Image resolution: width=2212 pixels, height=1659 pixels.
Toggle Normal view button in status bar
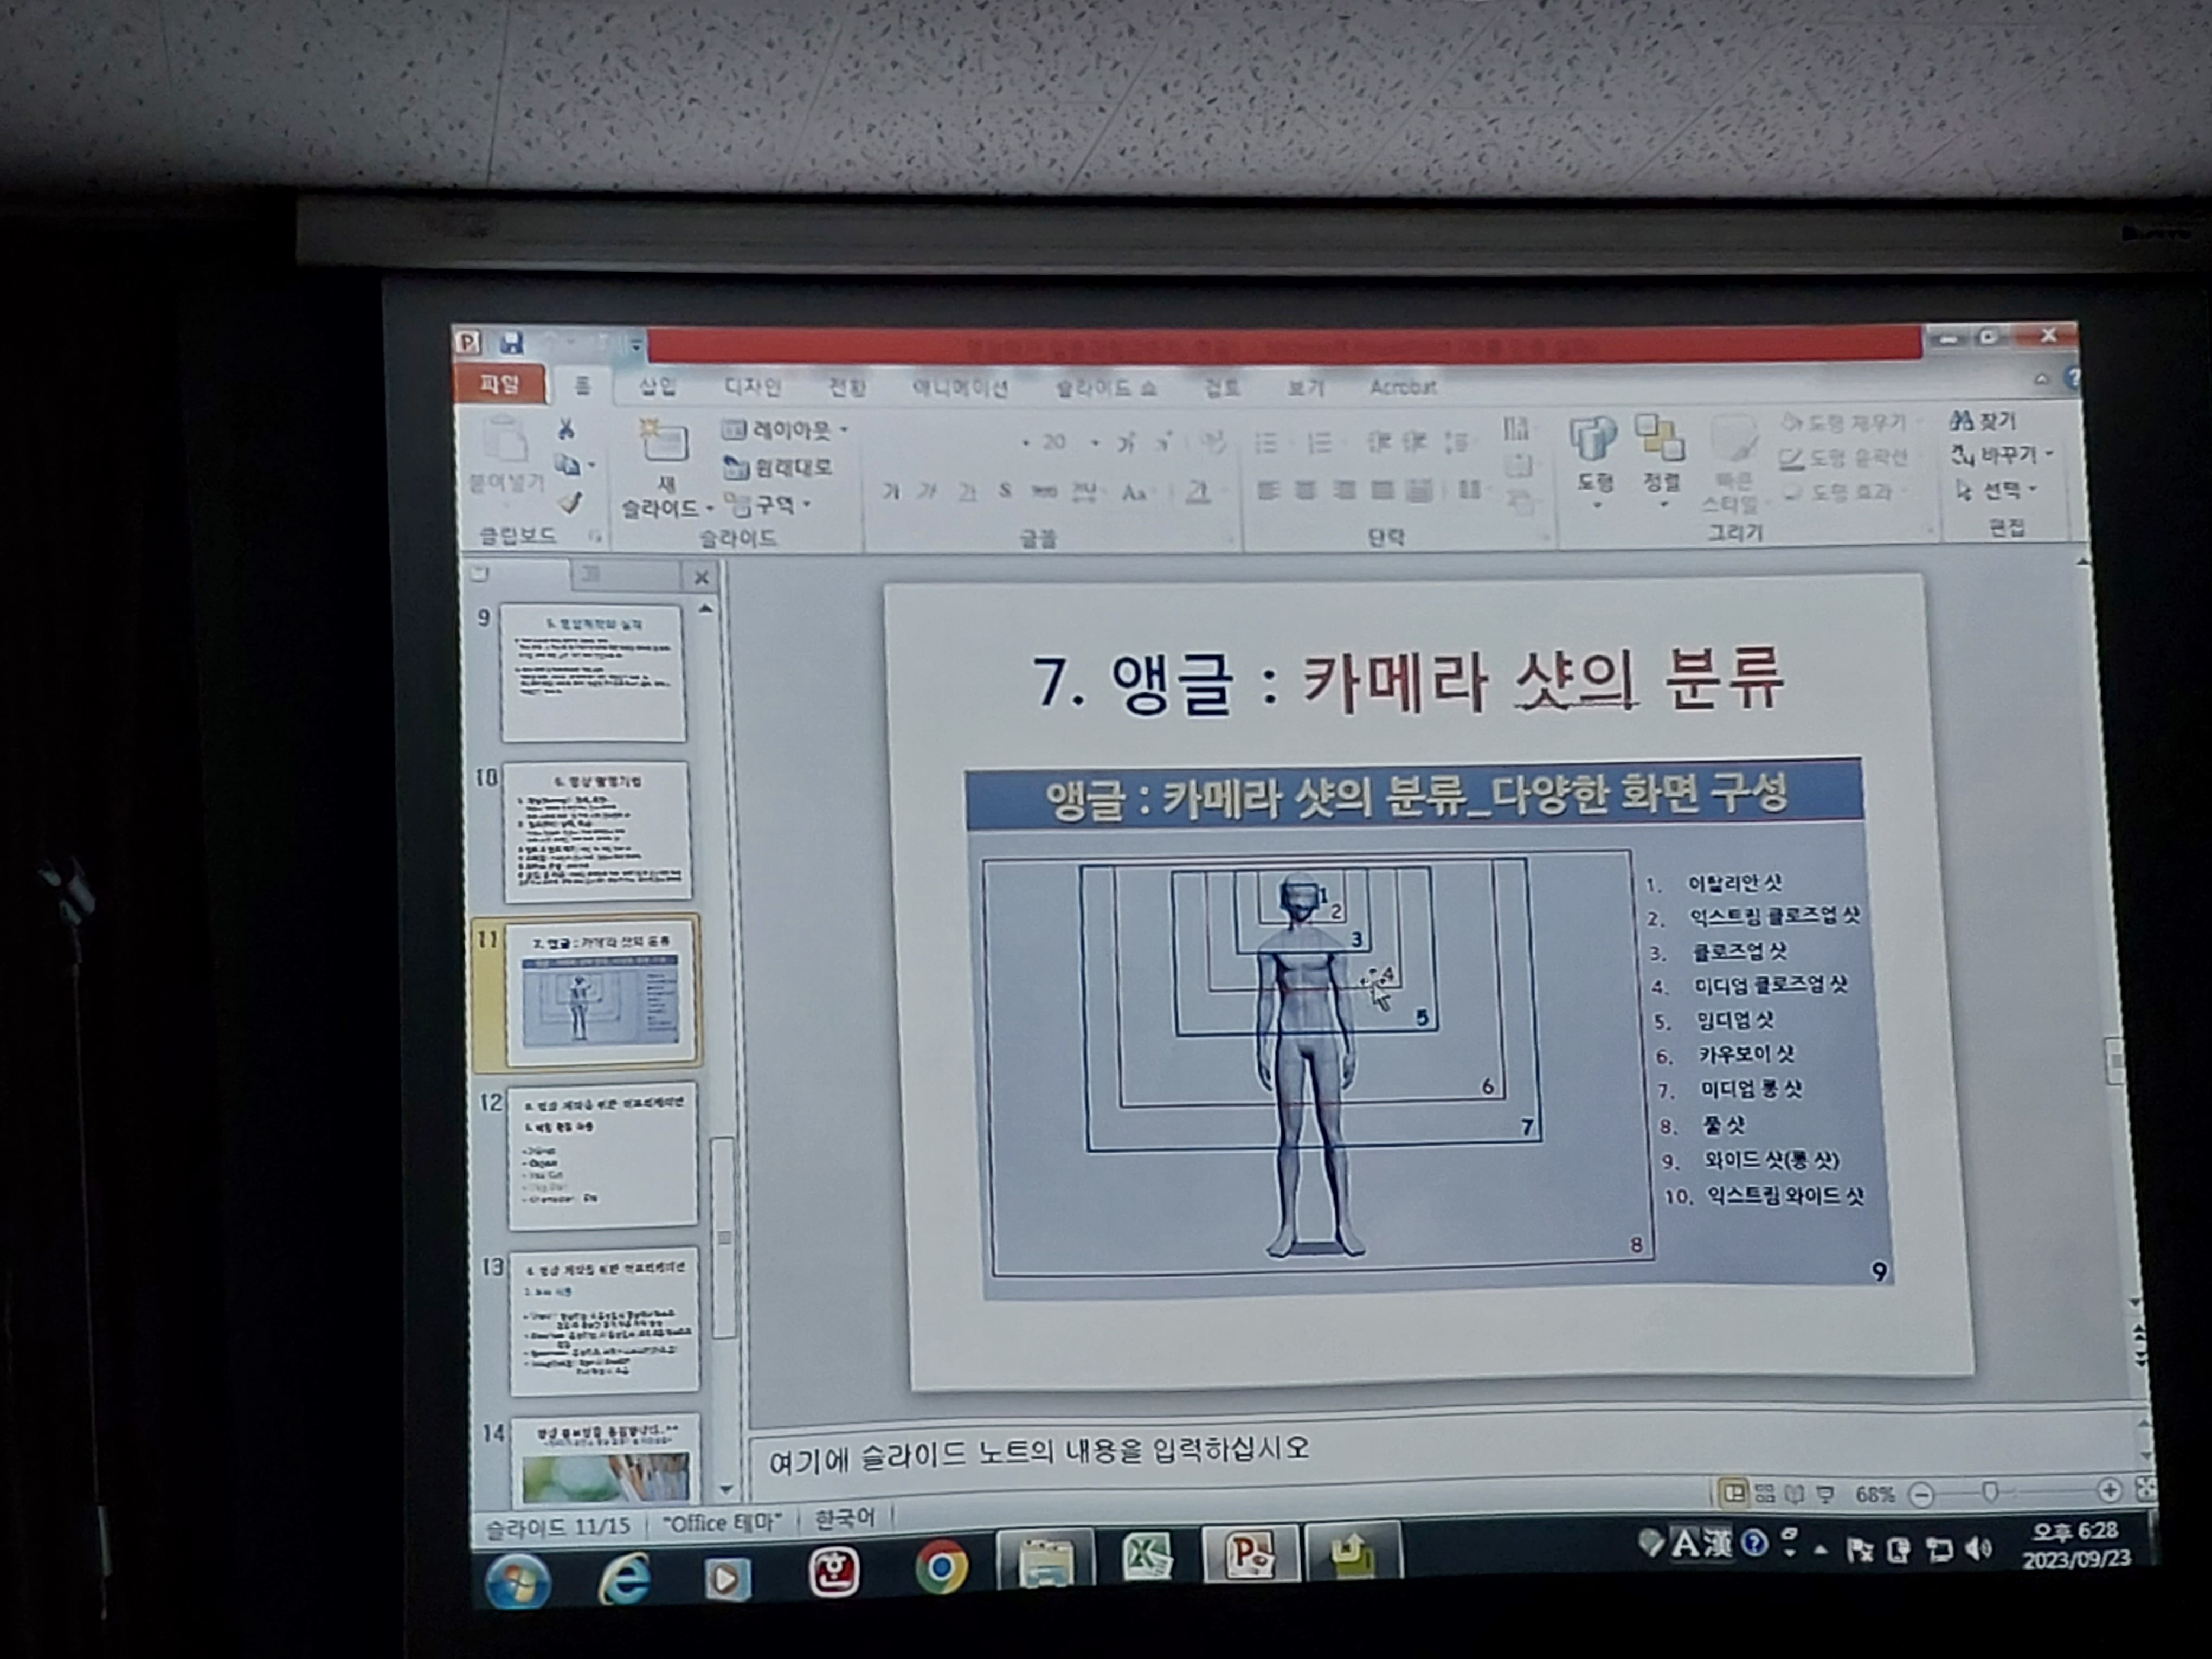(1734, 1493)
